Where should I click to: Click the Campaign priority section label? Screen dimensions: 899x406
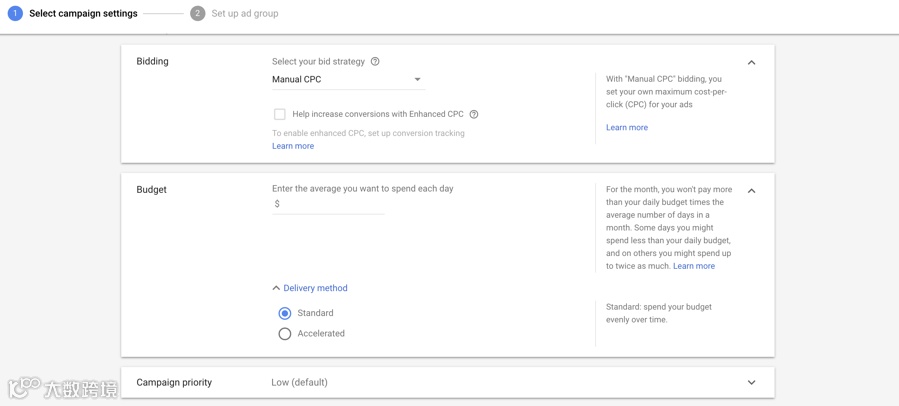(174, 382)
